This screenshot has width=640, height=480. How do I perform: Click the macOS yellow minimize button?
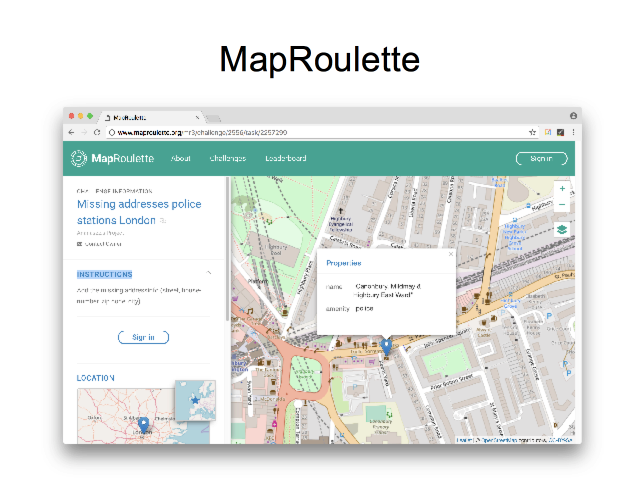80,116
